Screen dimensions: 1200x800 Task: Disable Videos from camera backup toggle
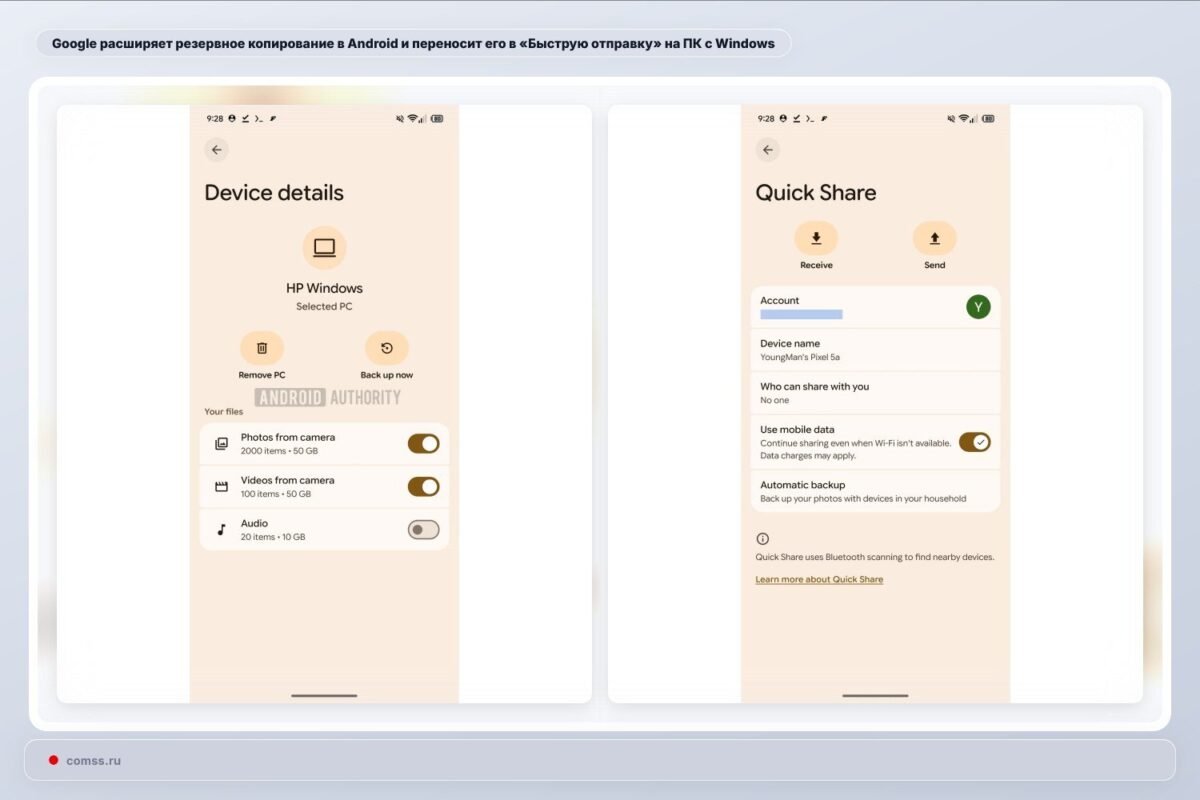423,487
